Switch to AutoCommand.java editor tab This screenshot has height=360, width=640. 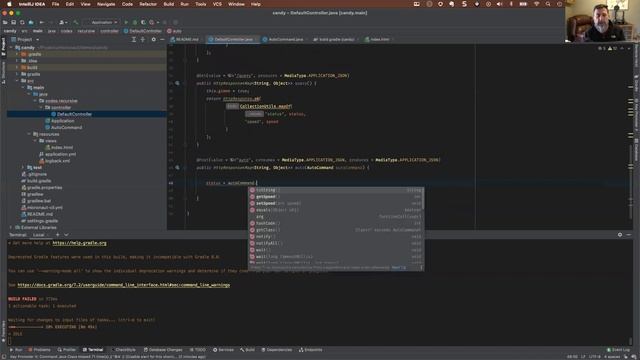tap(283, 40)
